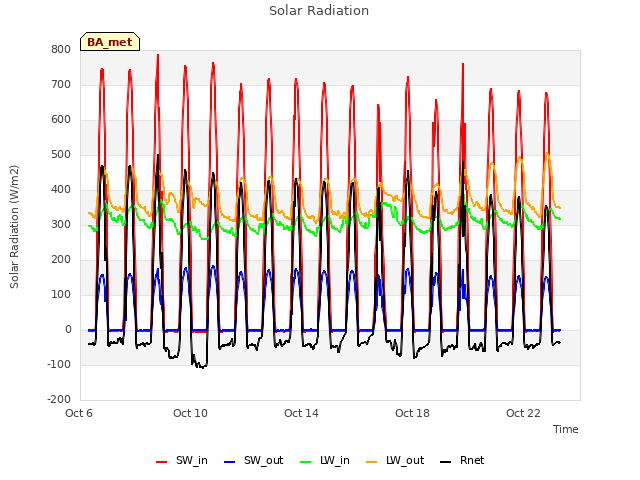The image size is (640, 480).
Task: Toggle the LW_in series in the legend
Action: click(x=325, y=461)
